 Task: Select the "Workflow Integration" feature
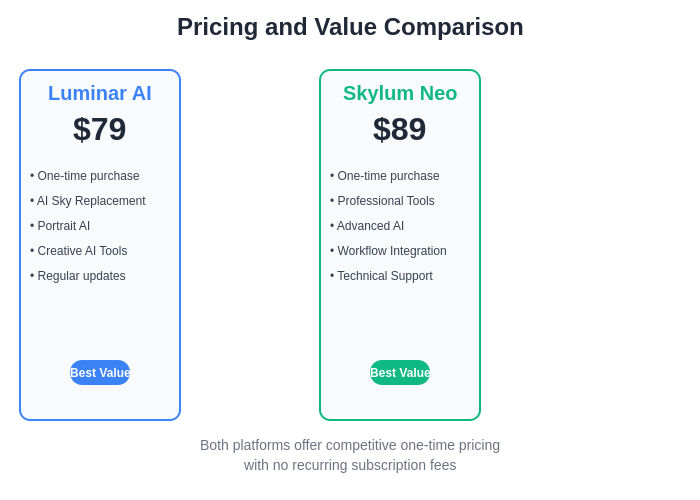tap(389, 251)
